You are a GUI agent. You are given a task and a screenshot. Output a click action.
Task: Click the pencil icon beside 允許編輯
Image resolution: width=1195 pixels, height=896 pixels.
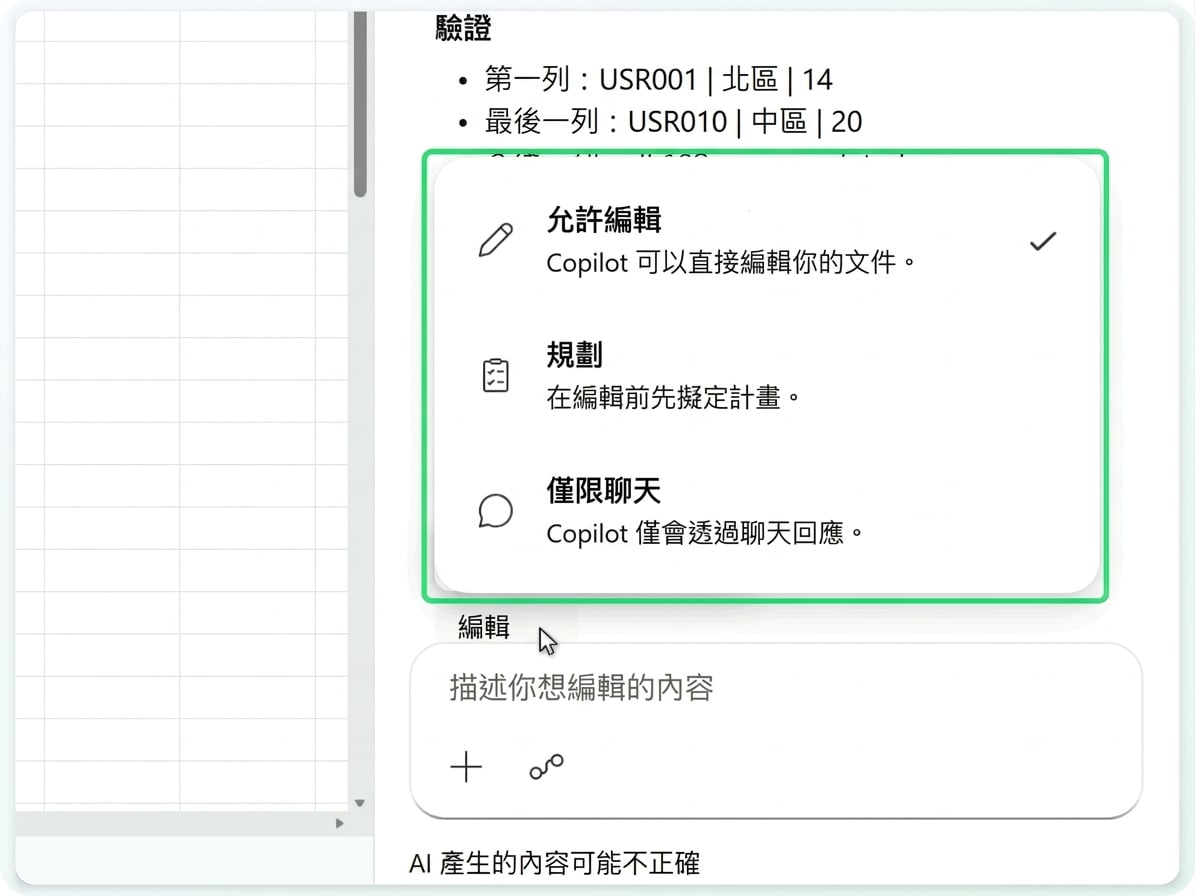(x=495, y=240)
